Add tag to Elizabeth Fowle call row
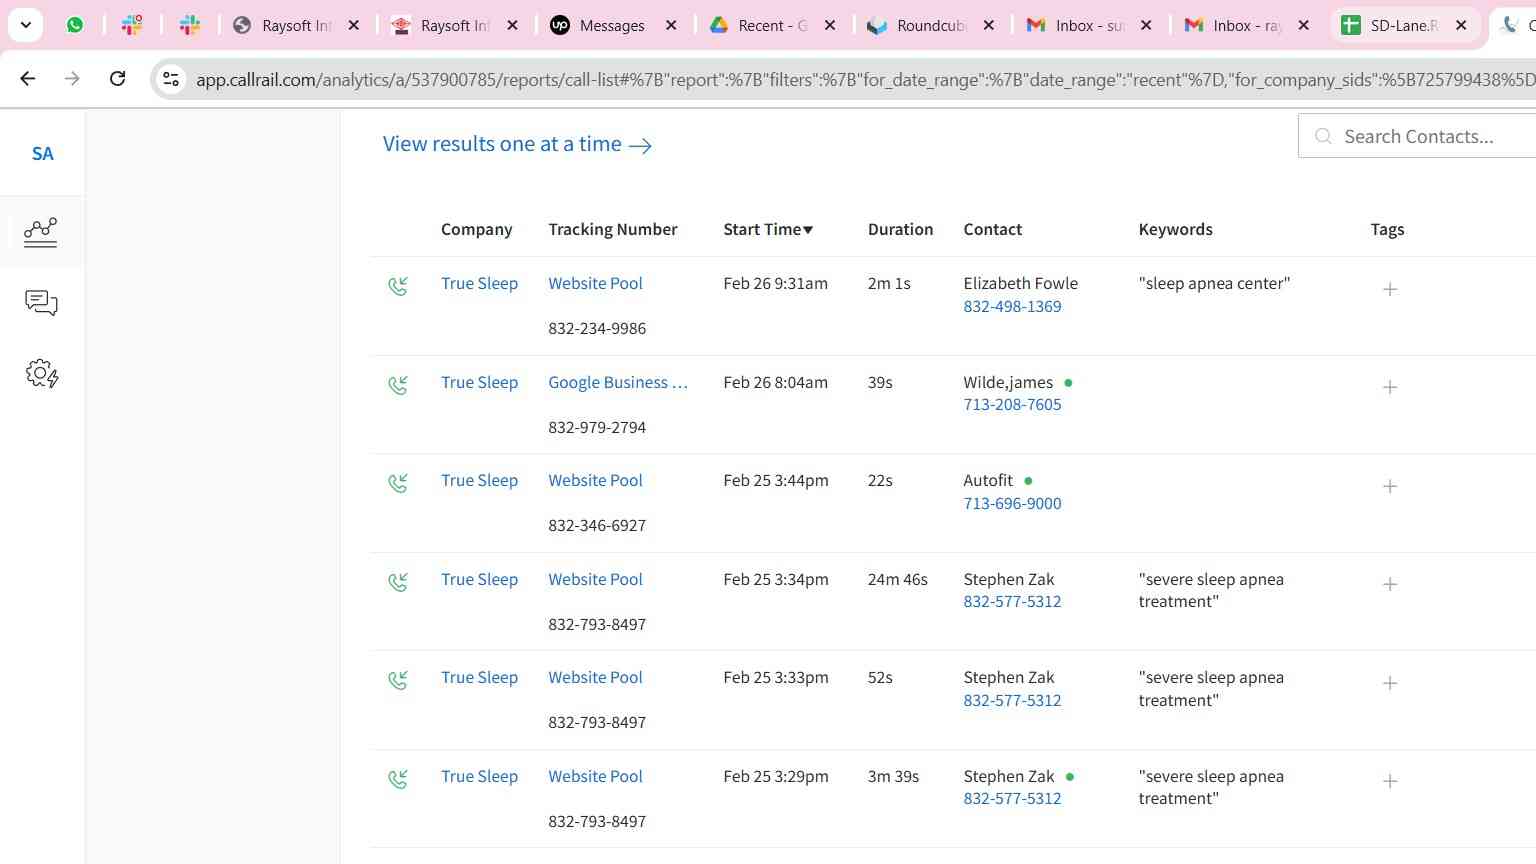 pos(1389,289)
